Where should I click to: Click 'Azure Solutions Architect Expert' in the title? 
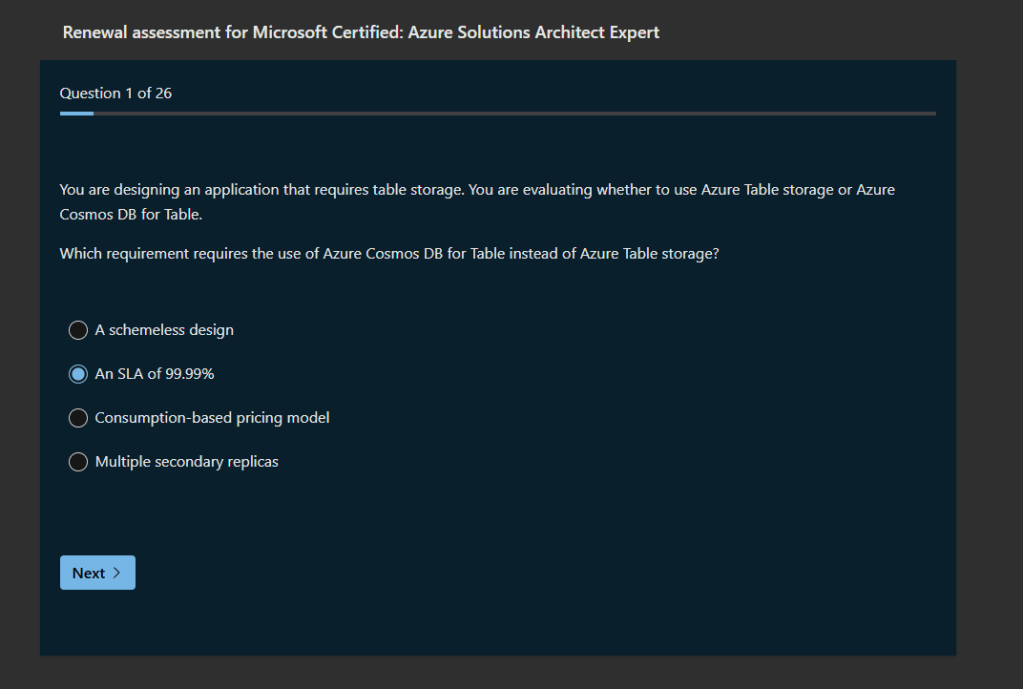point(534,33)
